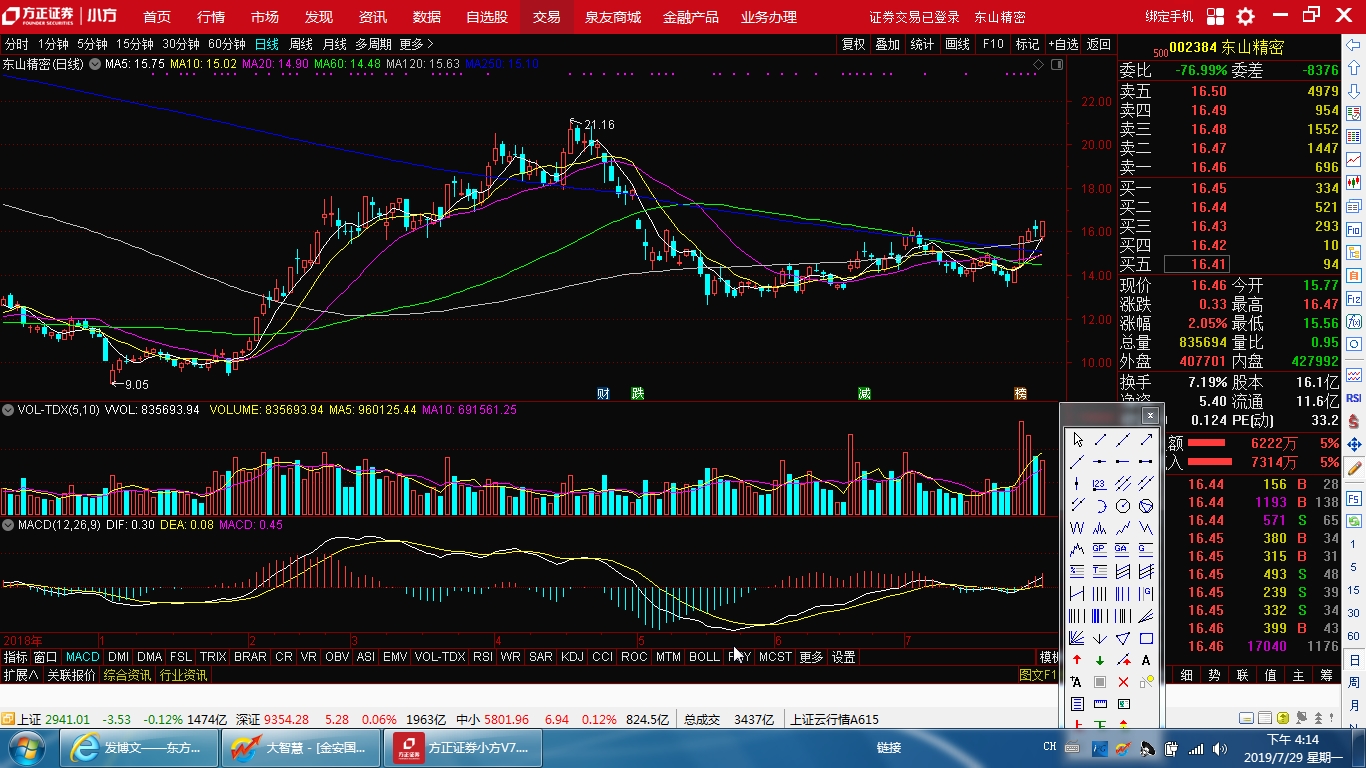Screen dimensions: 1366x768
Task: Select the circle drawing tool in the palette
Action: (1123, 505)
